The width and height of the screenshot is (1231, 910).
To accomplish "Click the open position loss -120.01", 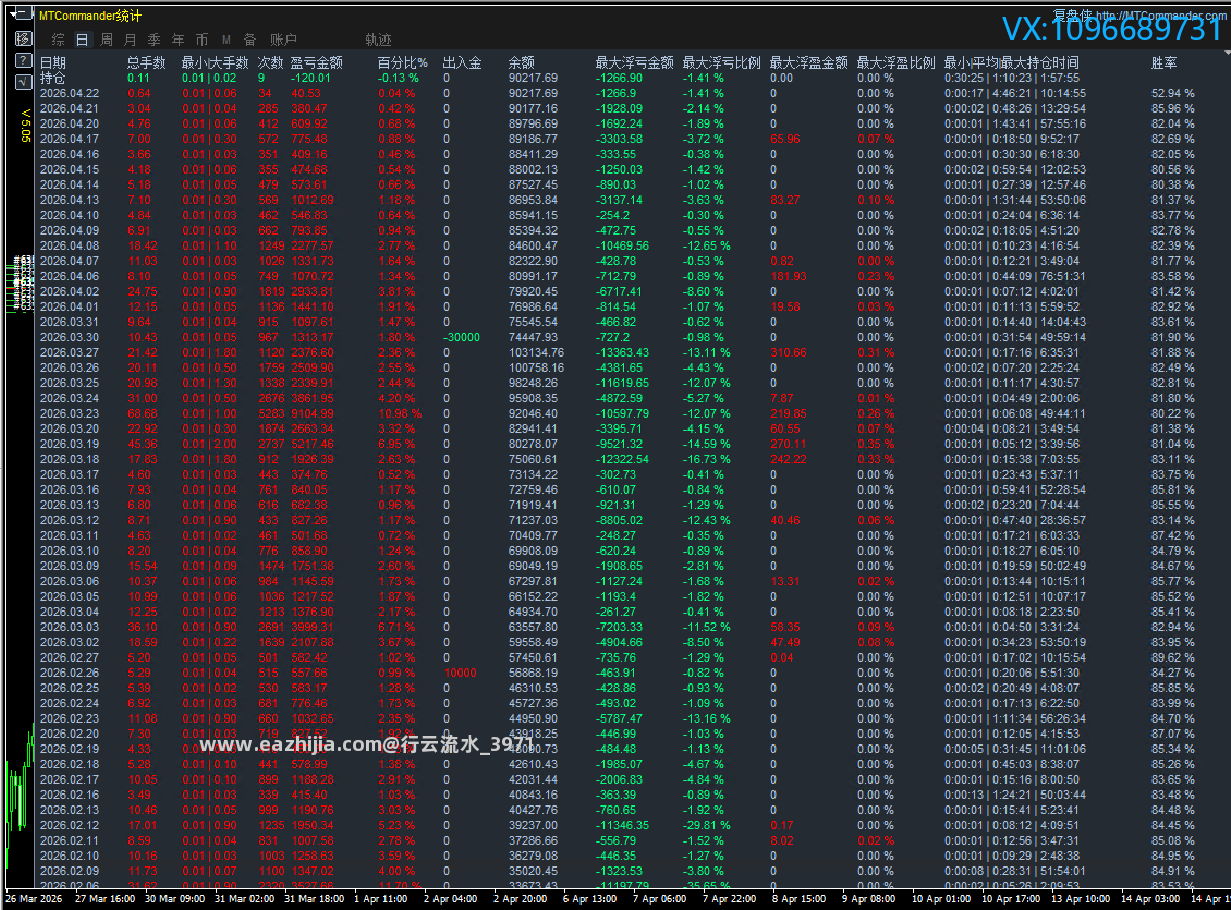I will click(311, 78).
